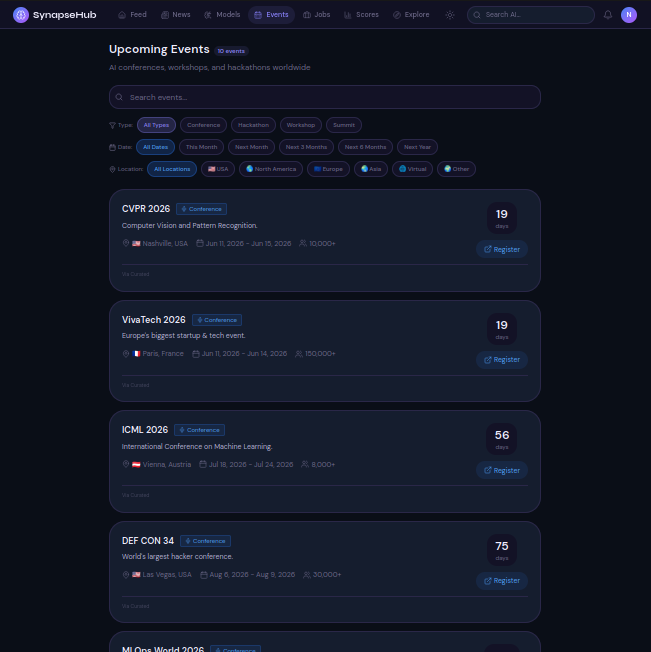This screenshot has width=651, height=652.
Task: Filter by Workshop type
Action: click(x=301, y=125)
